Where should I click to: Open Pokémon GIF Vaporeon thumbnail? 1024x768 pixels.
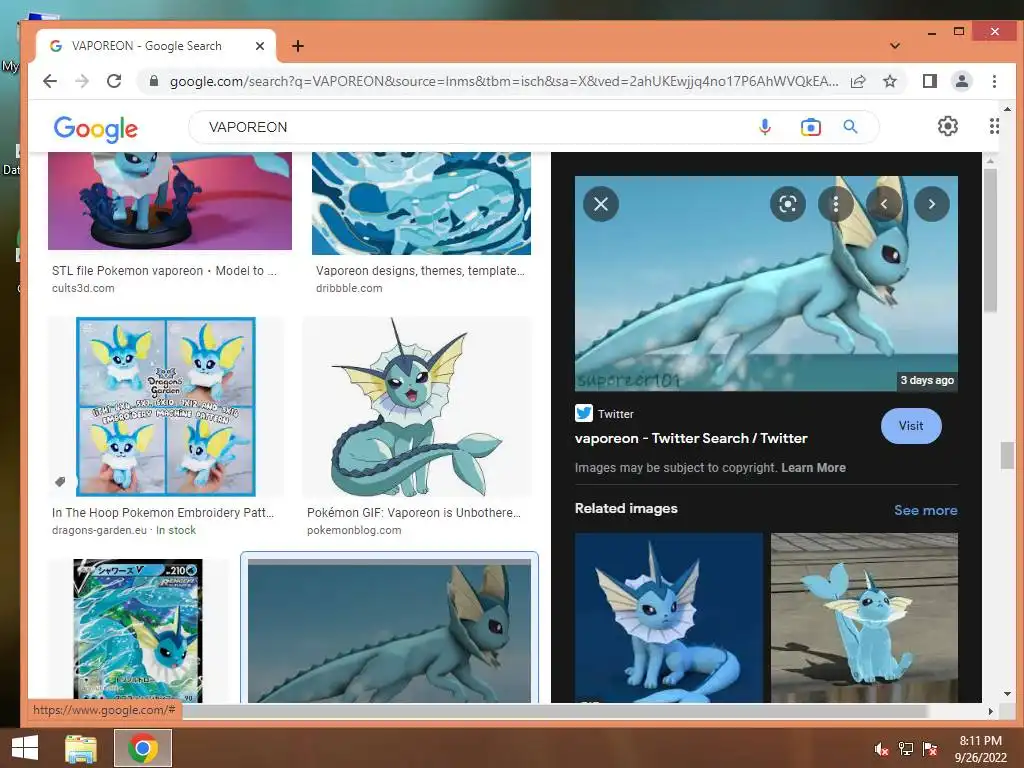click(417, 407)
